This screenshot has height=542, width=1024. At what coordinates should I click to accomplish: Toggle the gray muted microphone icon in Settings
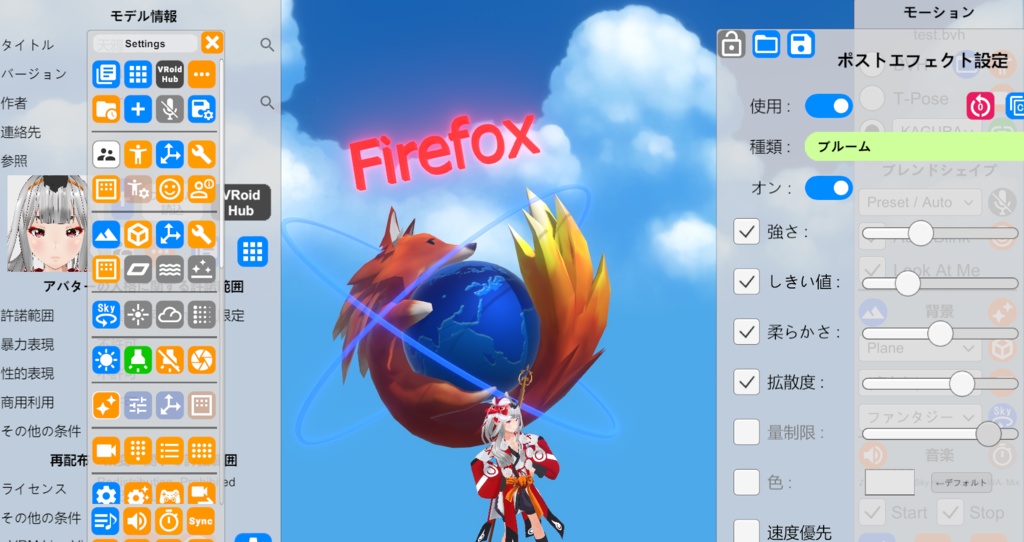point(170,109)
